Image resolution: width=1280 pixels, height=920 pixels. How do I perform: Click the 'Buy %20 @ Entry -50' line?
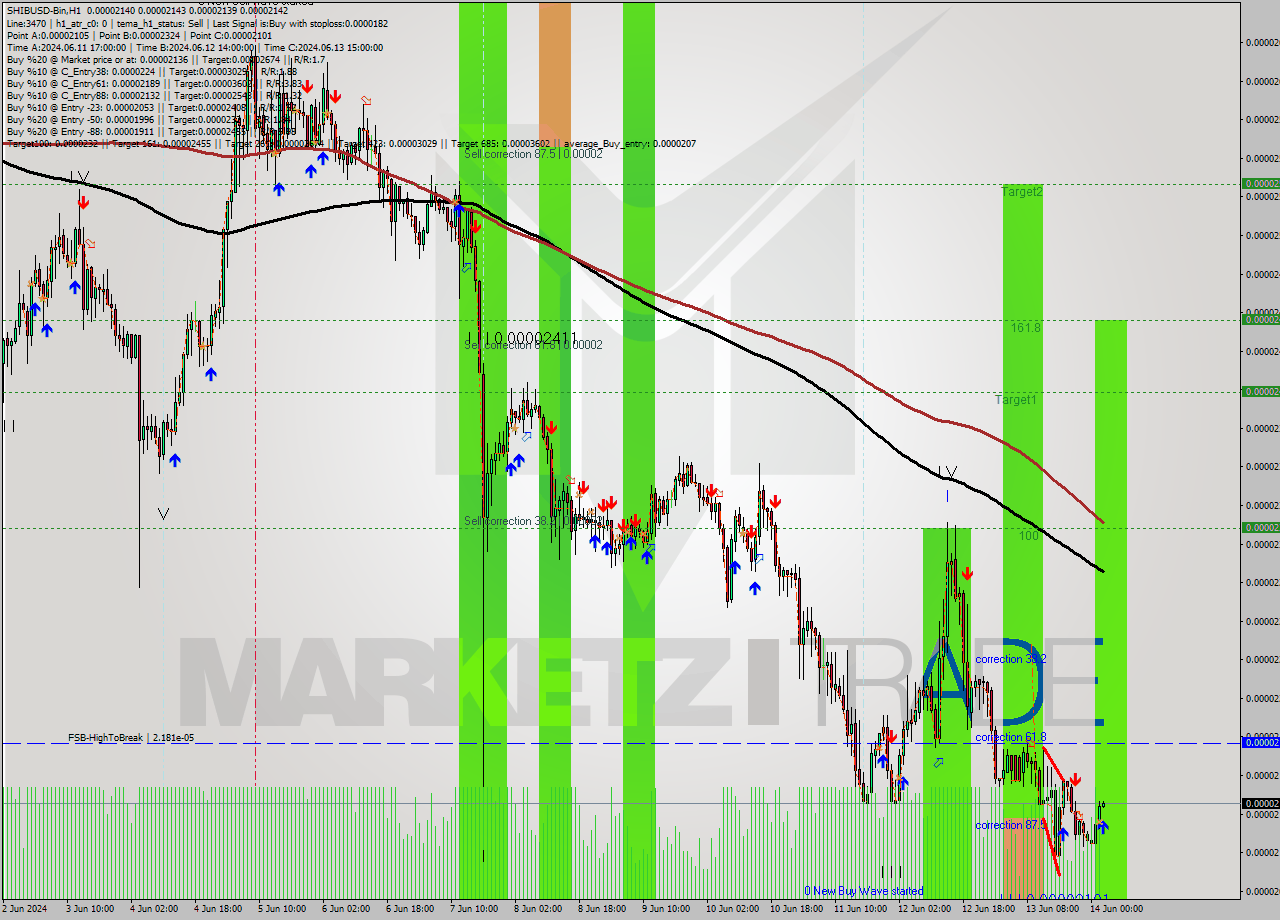[151, 119]
